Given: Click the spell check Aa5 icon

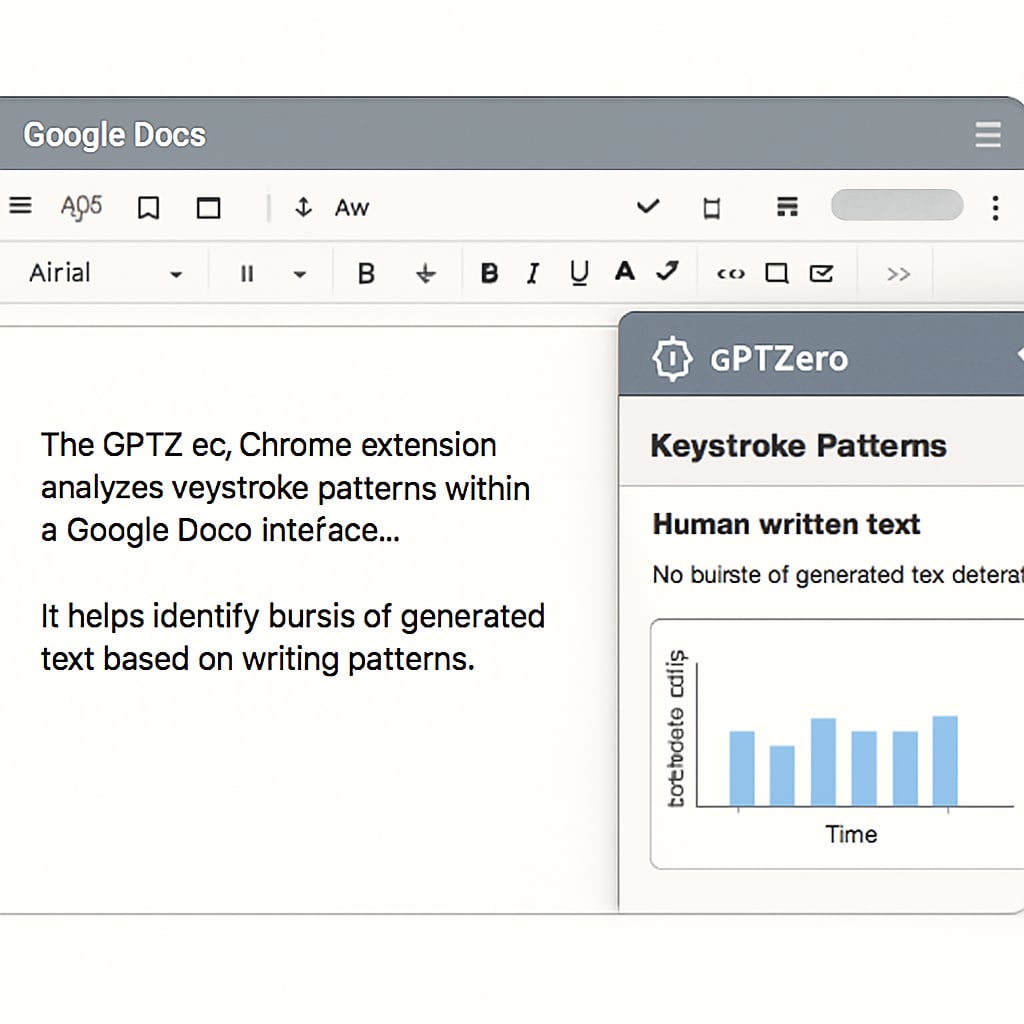Looking at the screenshot, I should click(x=82, y=207).
